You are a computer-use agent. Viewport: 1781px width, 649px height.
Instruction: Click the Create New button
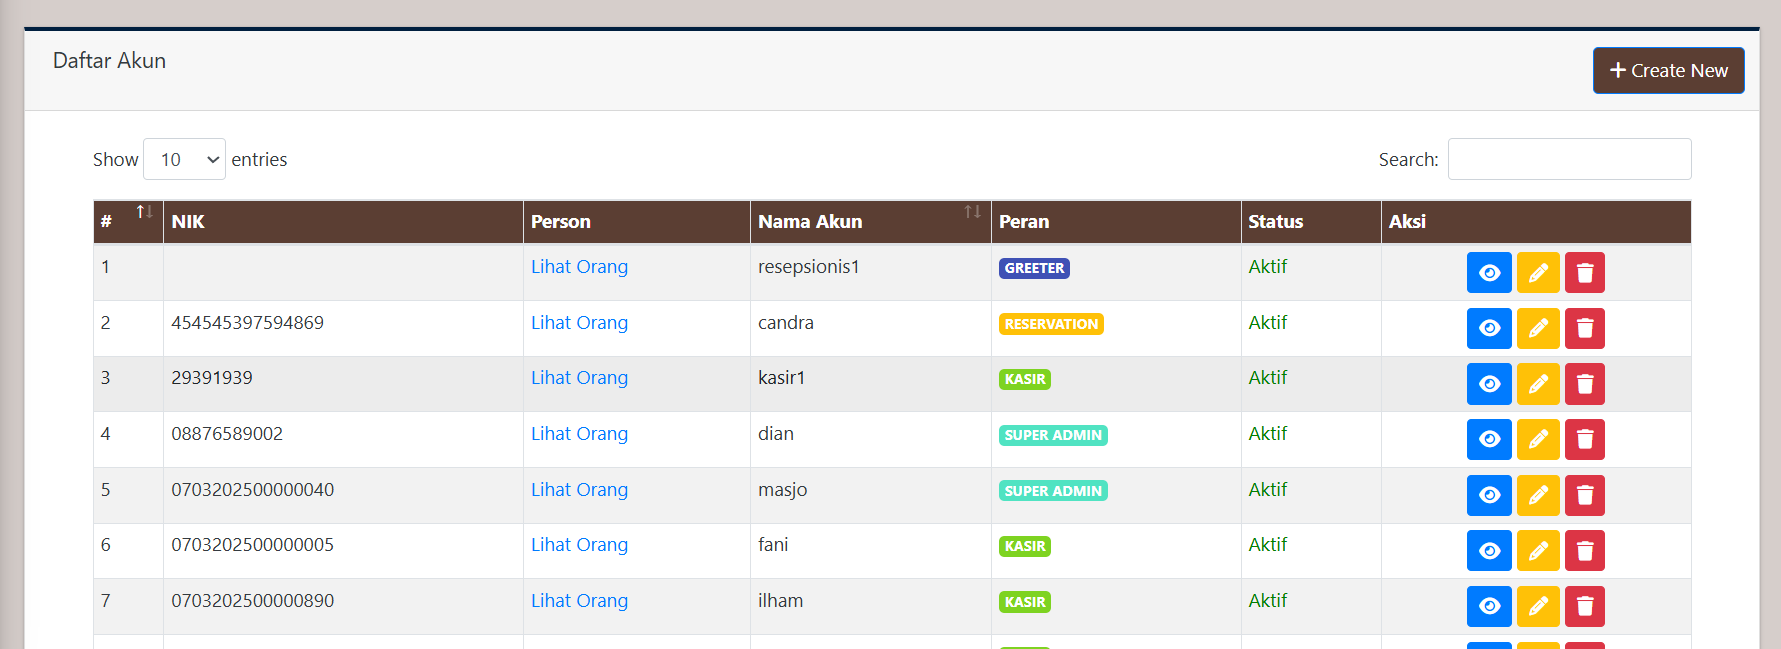[x=1668, y=71]
